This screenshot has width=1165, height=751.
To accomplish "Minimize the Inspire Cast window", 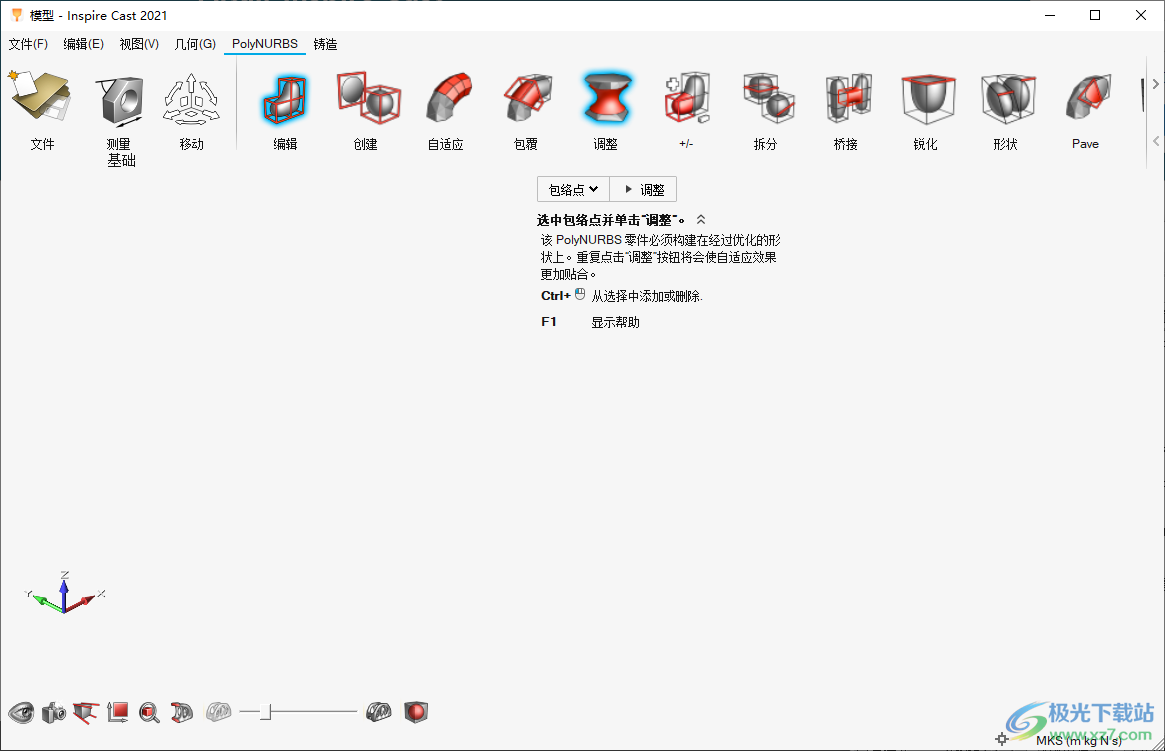I will [x=1050, y=15].
